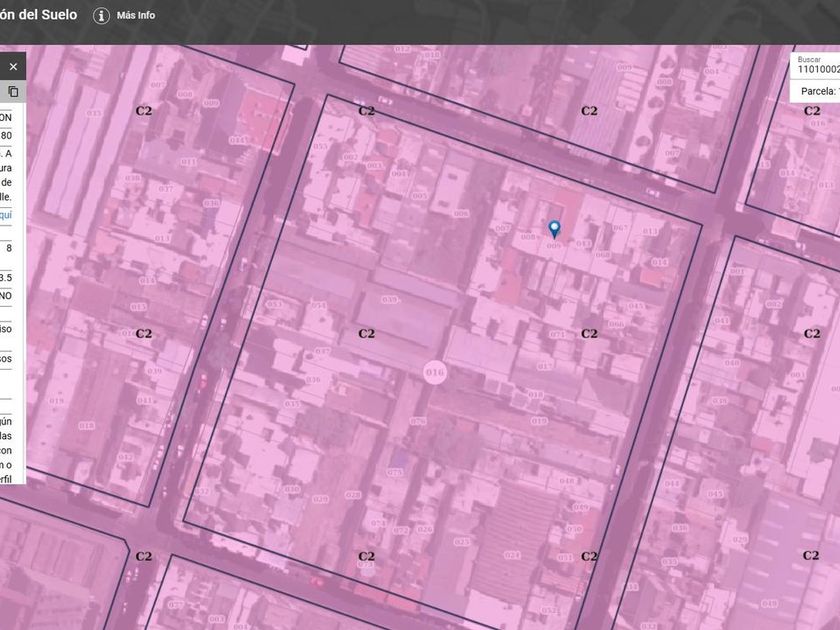Select parcel 017 in the center block
The image size is (840, 630).
(x=544, y=366)
